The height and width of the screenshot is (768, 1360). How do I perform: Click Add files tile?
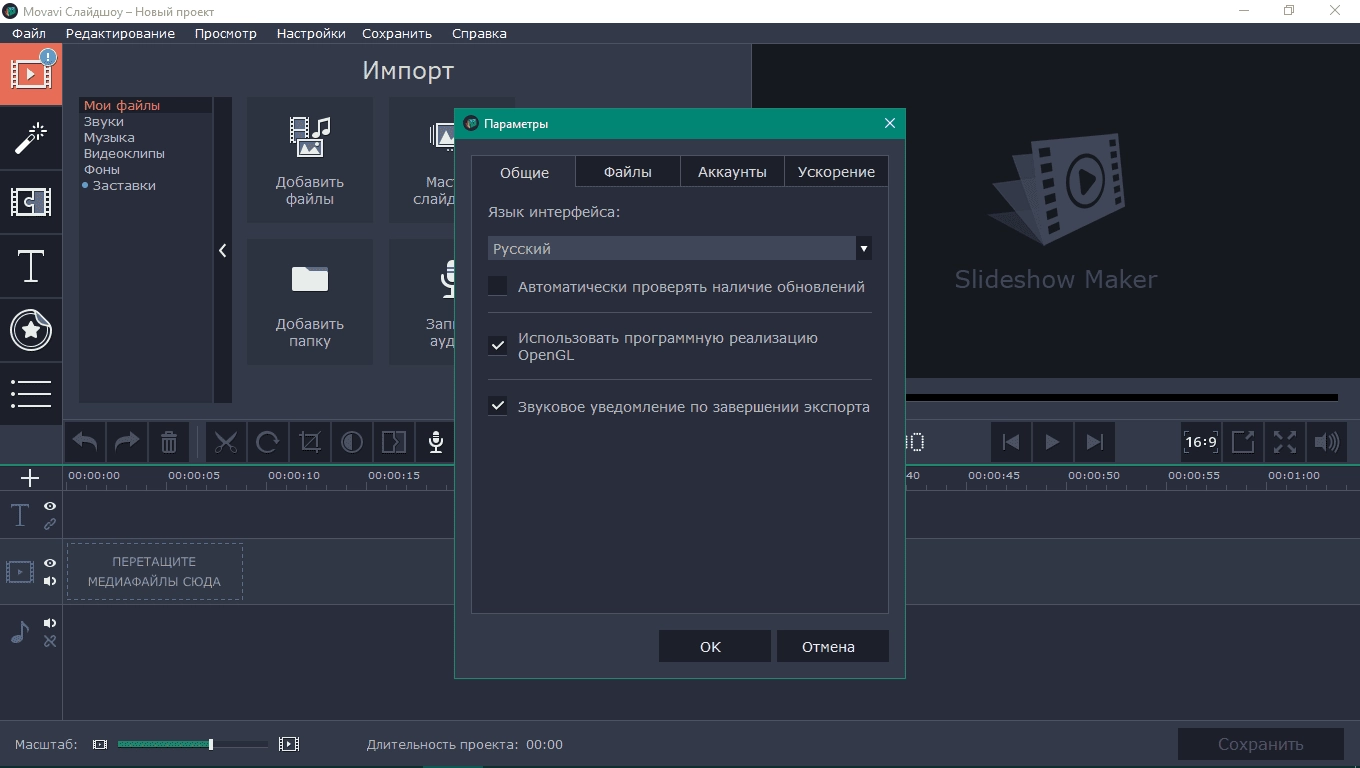pyautogui.click(x=310, y=160)
